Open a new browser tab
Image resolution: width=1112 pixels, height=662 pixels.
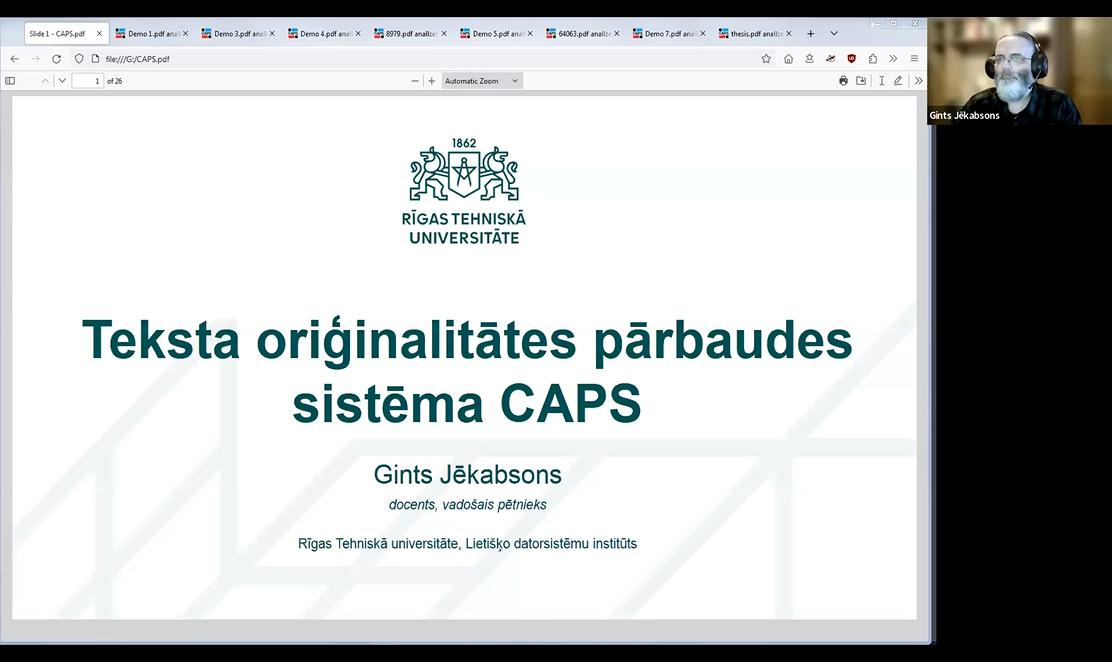point(810,34)
